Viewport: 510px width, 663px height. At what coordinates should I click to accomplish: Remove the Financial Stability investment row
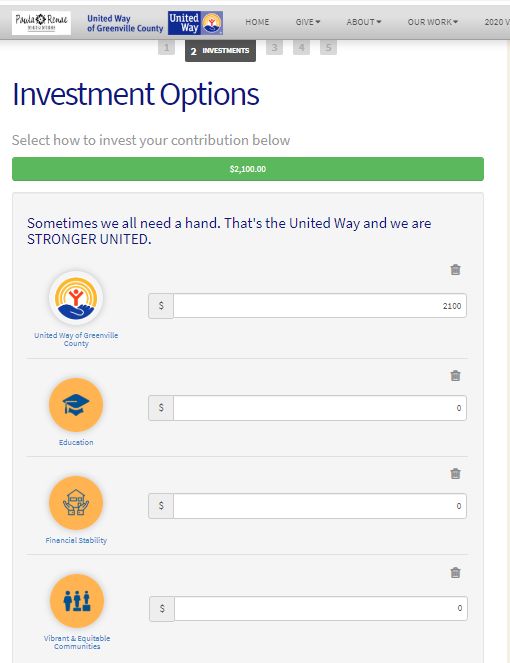click(x=455, y=474)
